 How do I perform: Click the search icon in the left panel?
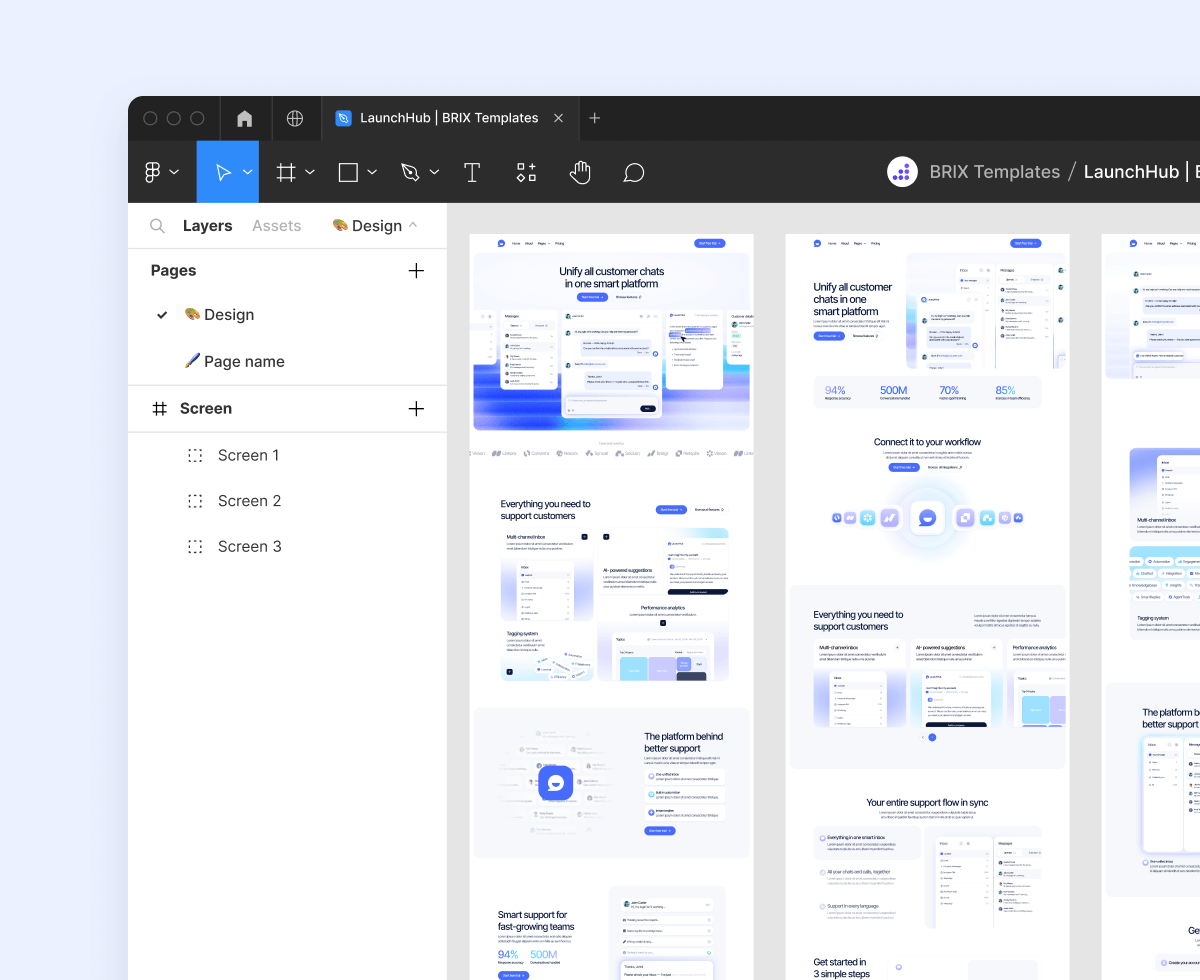[x=157, y=225]
